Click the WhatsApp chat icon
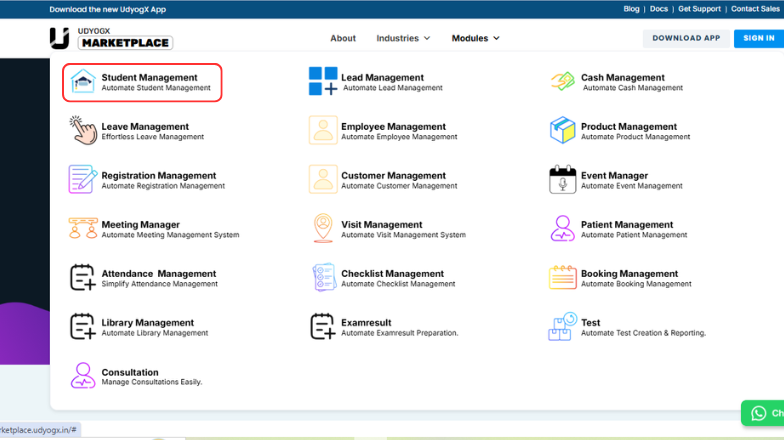 pos(758,413)
